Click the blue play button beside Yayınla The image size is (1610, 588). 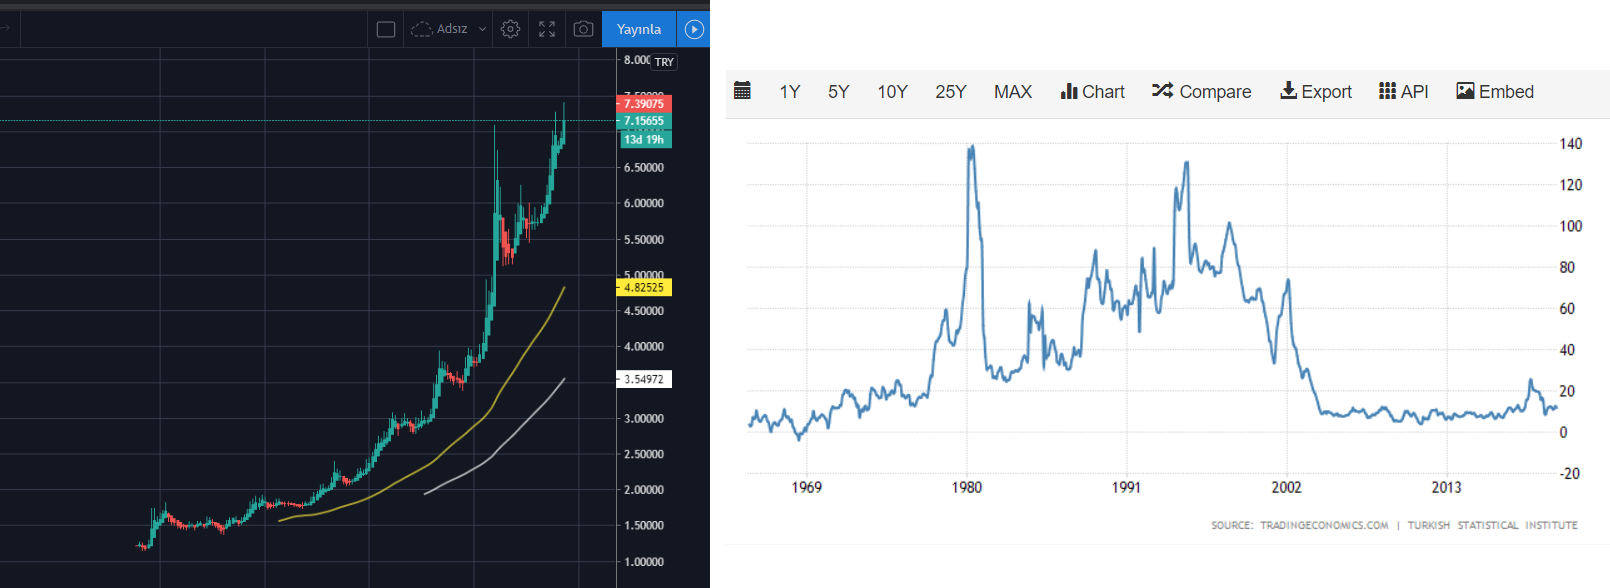(694, 29)
